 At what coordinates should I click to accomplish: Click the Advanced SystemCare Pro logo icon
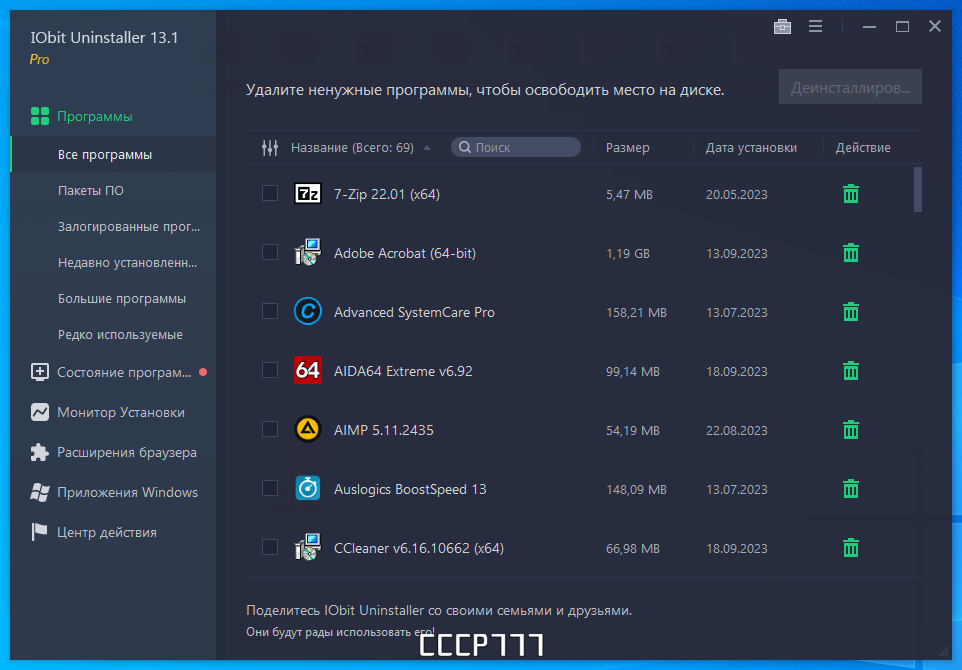pyautogui.click(x=307, y=312)
